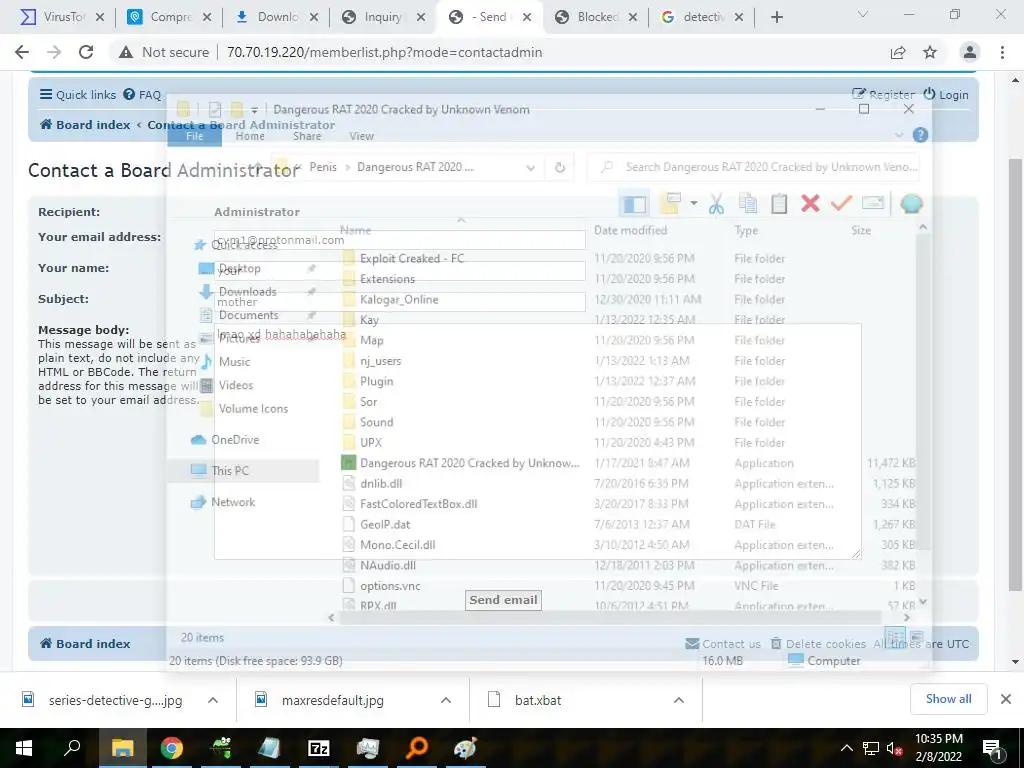Image resolution: width=1024 pixels, height=768 pixels.
Task: Click the Delete cookies link in footer
Action: (x=818, y=644)
